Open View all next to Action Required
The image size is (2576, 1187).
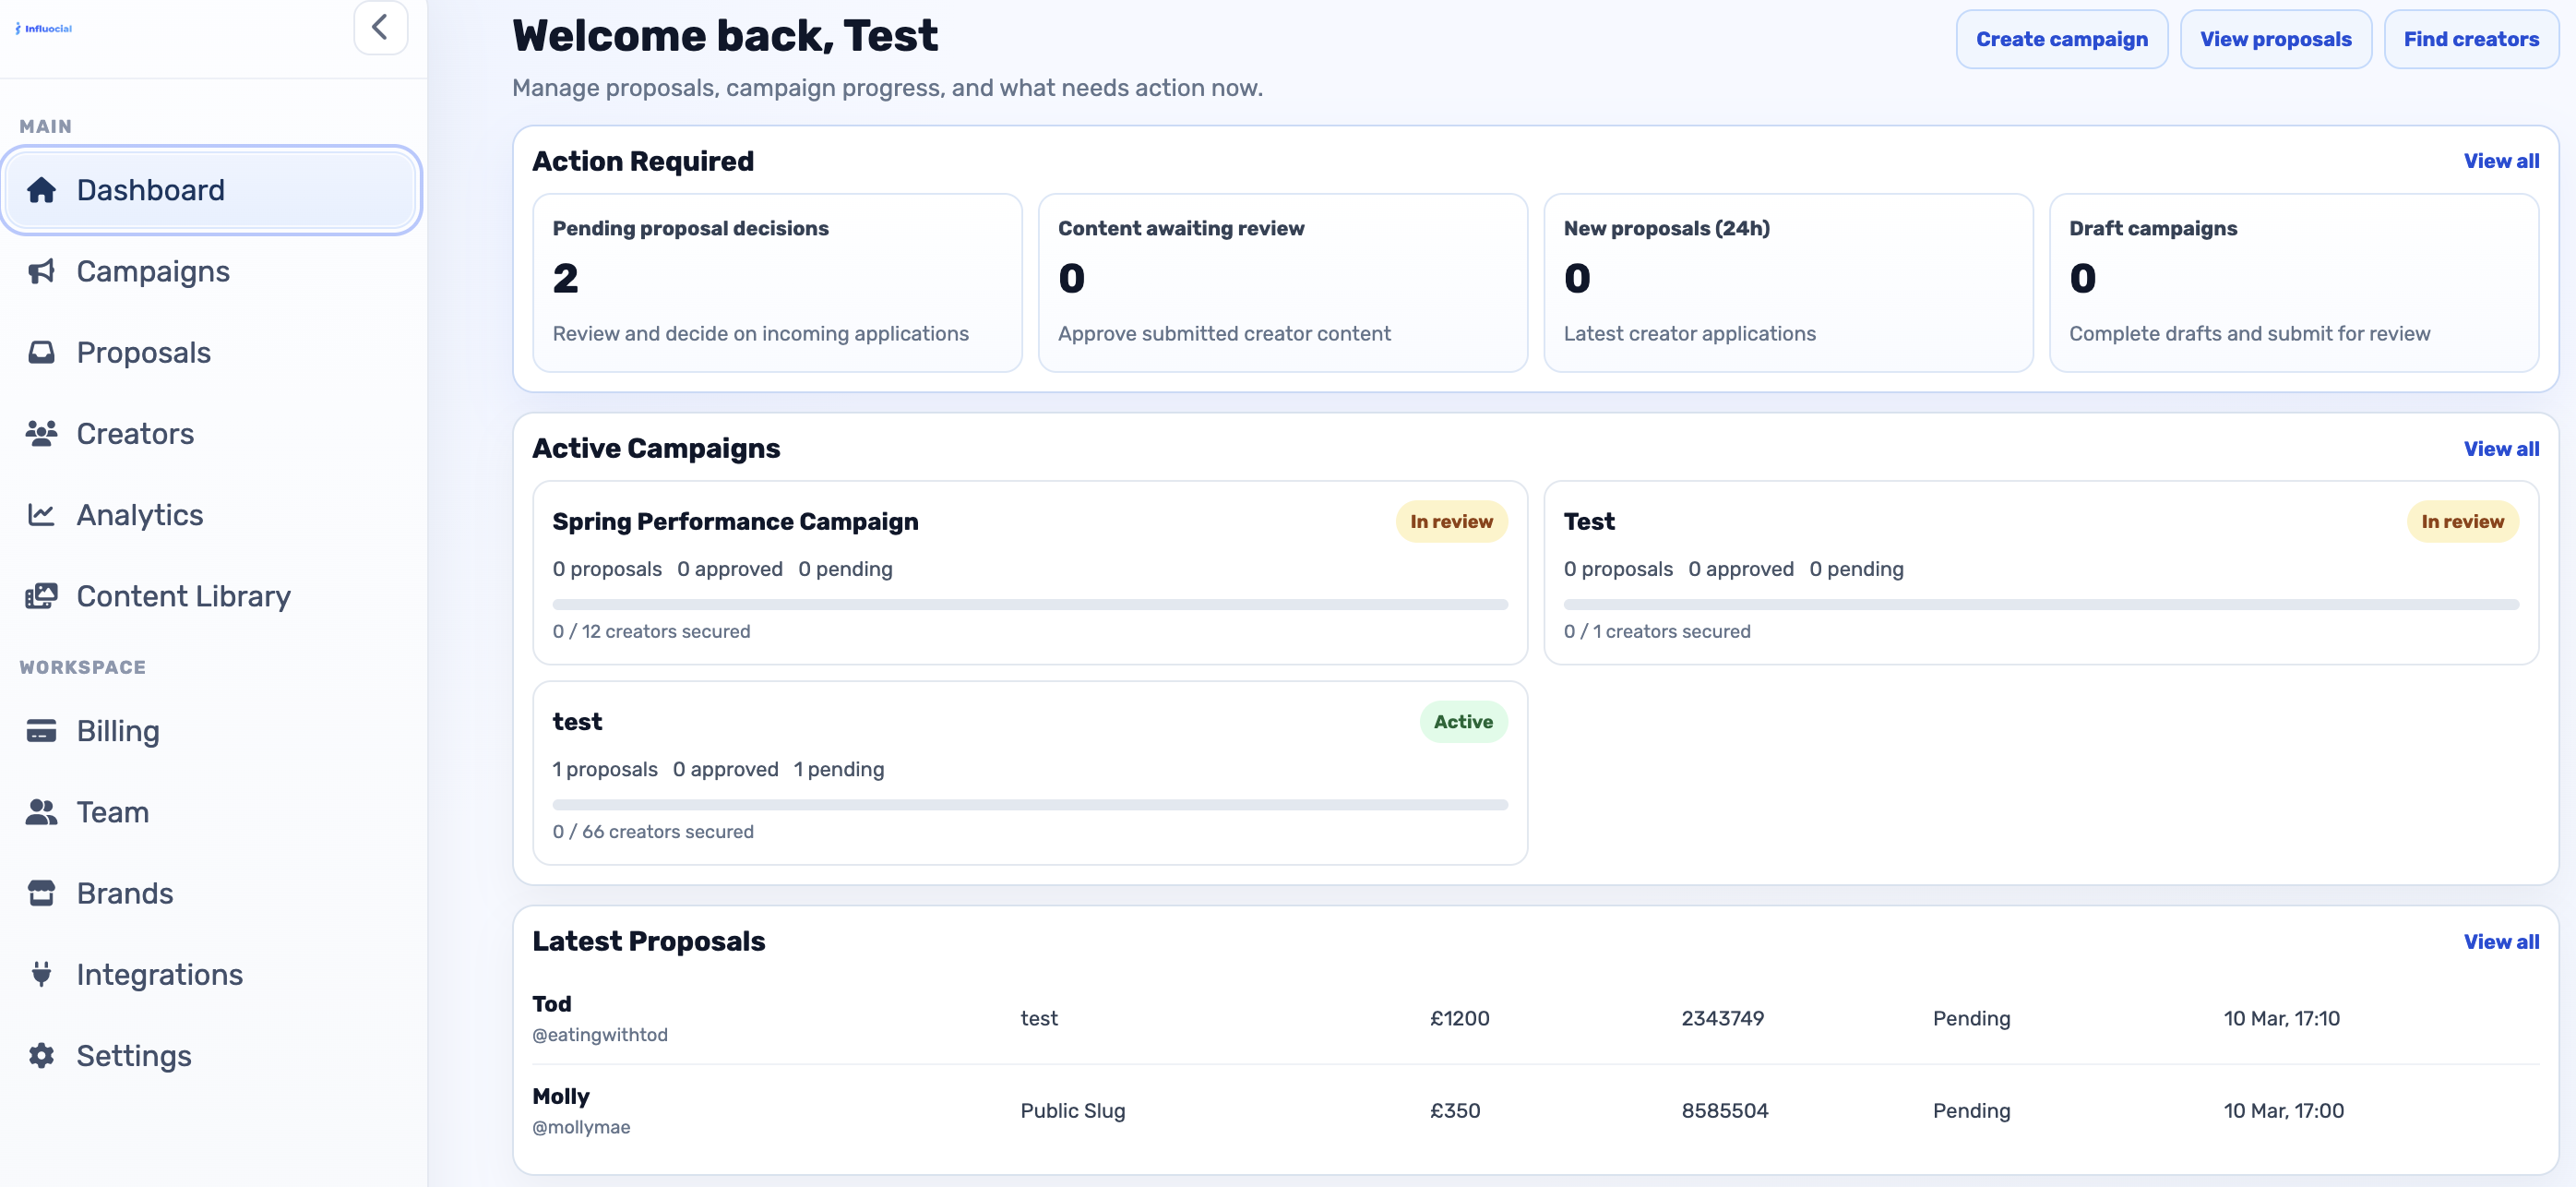(2502, 160)
